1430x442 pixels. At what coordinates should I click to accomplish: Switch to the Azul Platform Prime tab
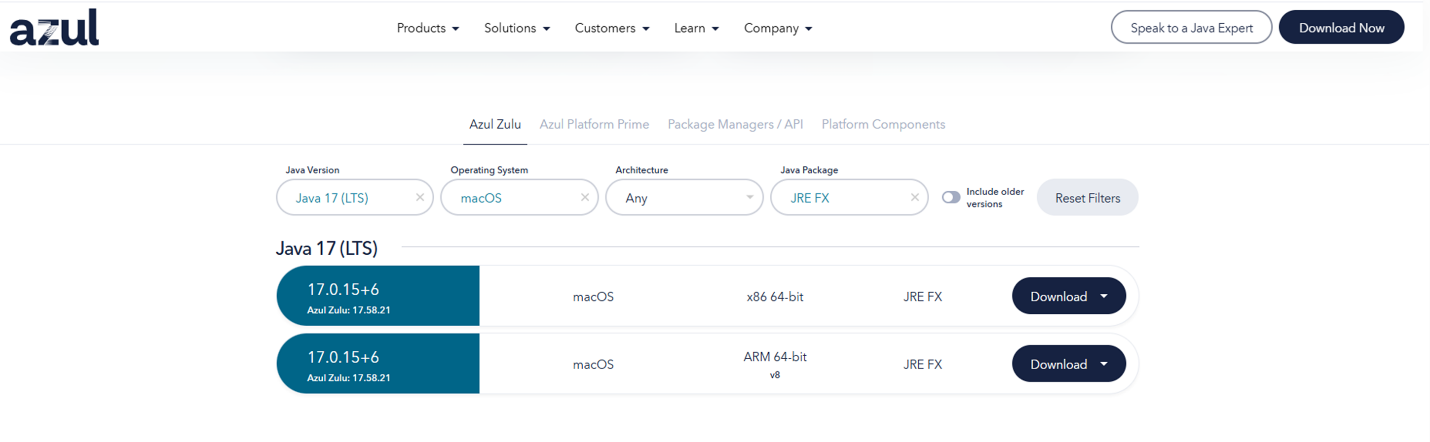[x=594, y=125]
